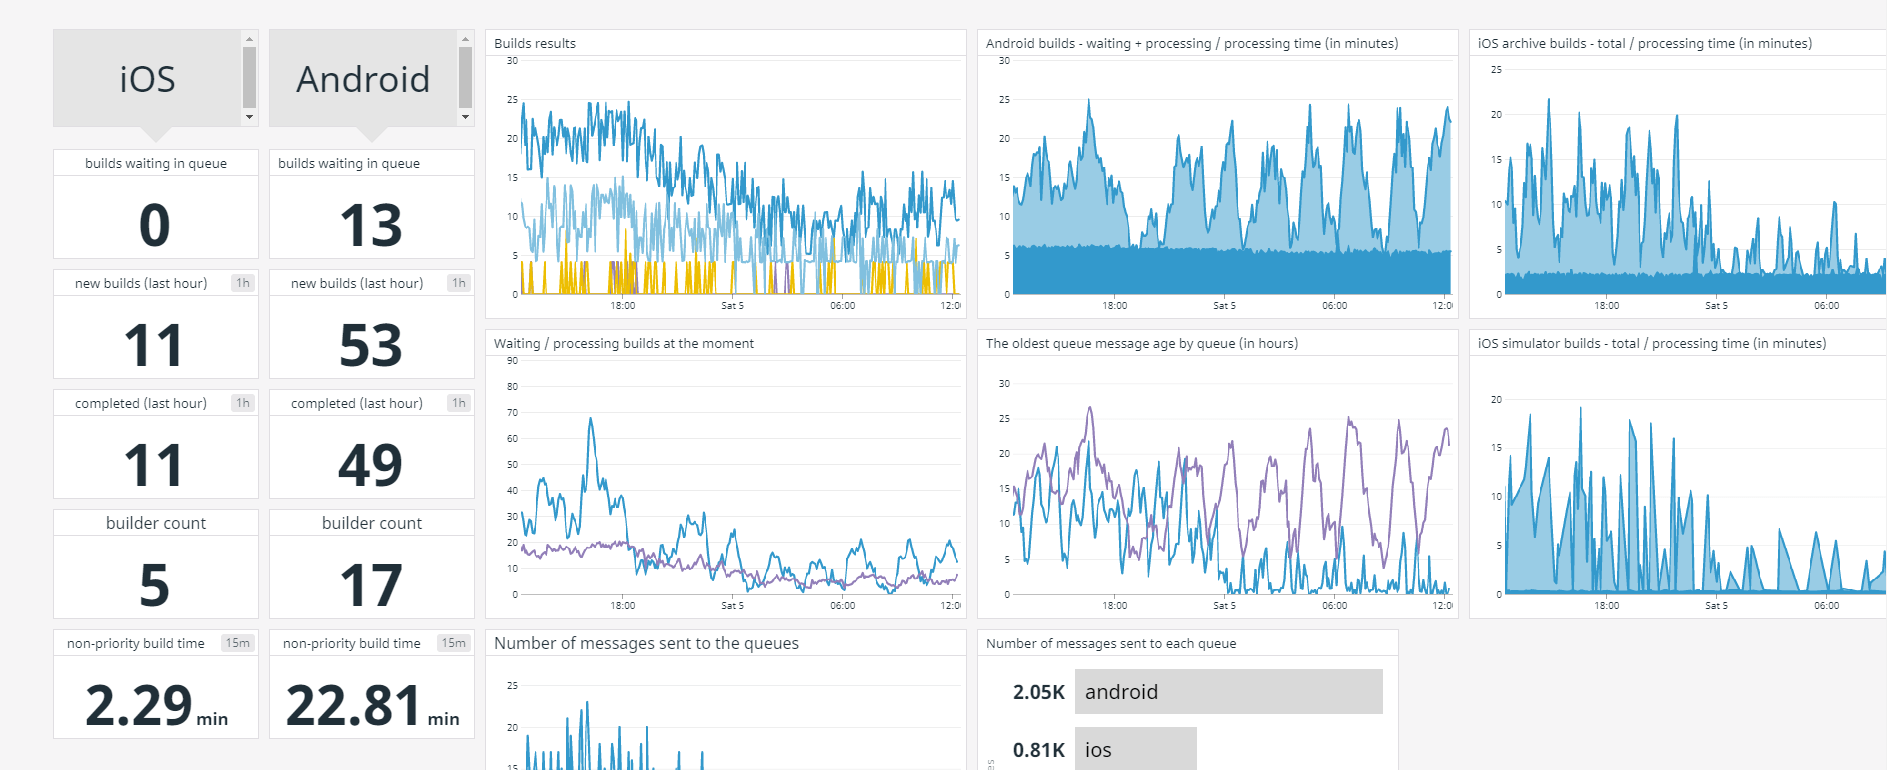This screenshot has height=770, width=1887.
Task: Click the 15m badge on Android non-priority build time
Action: point(454,643)
